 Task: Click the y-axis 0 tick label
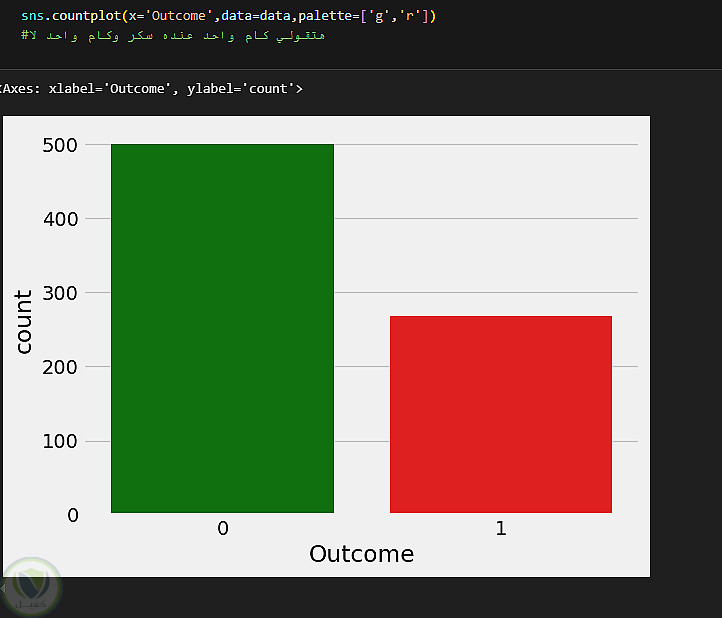point(73,515)
